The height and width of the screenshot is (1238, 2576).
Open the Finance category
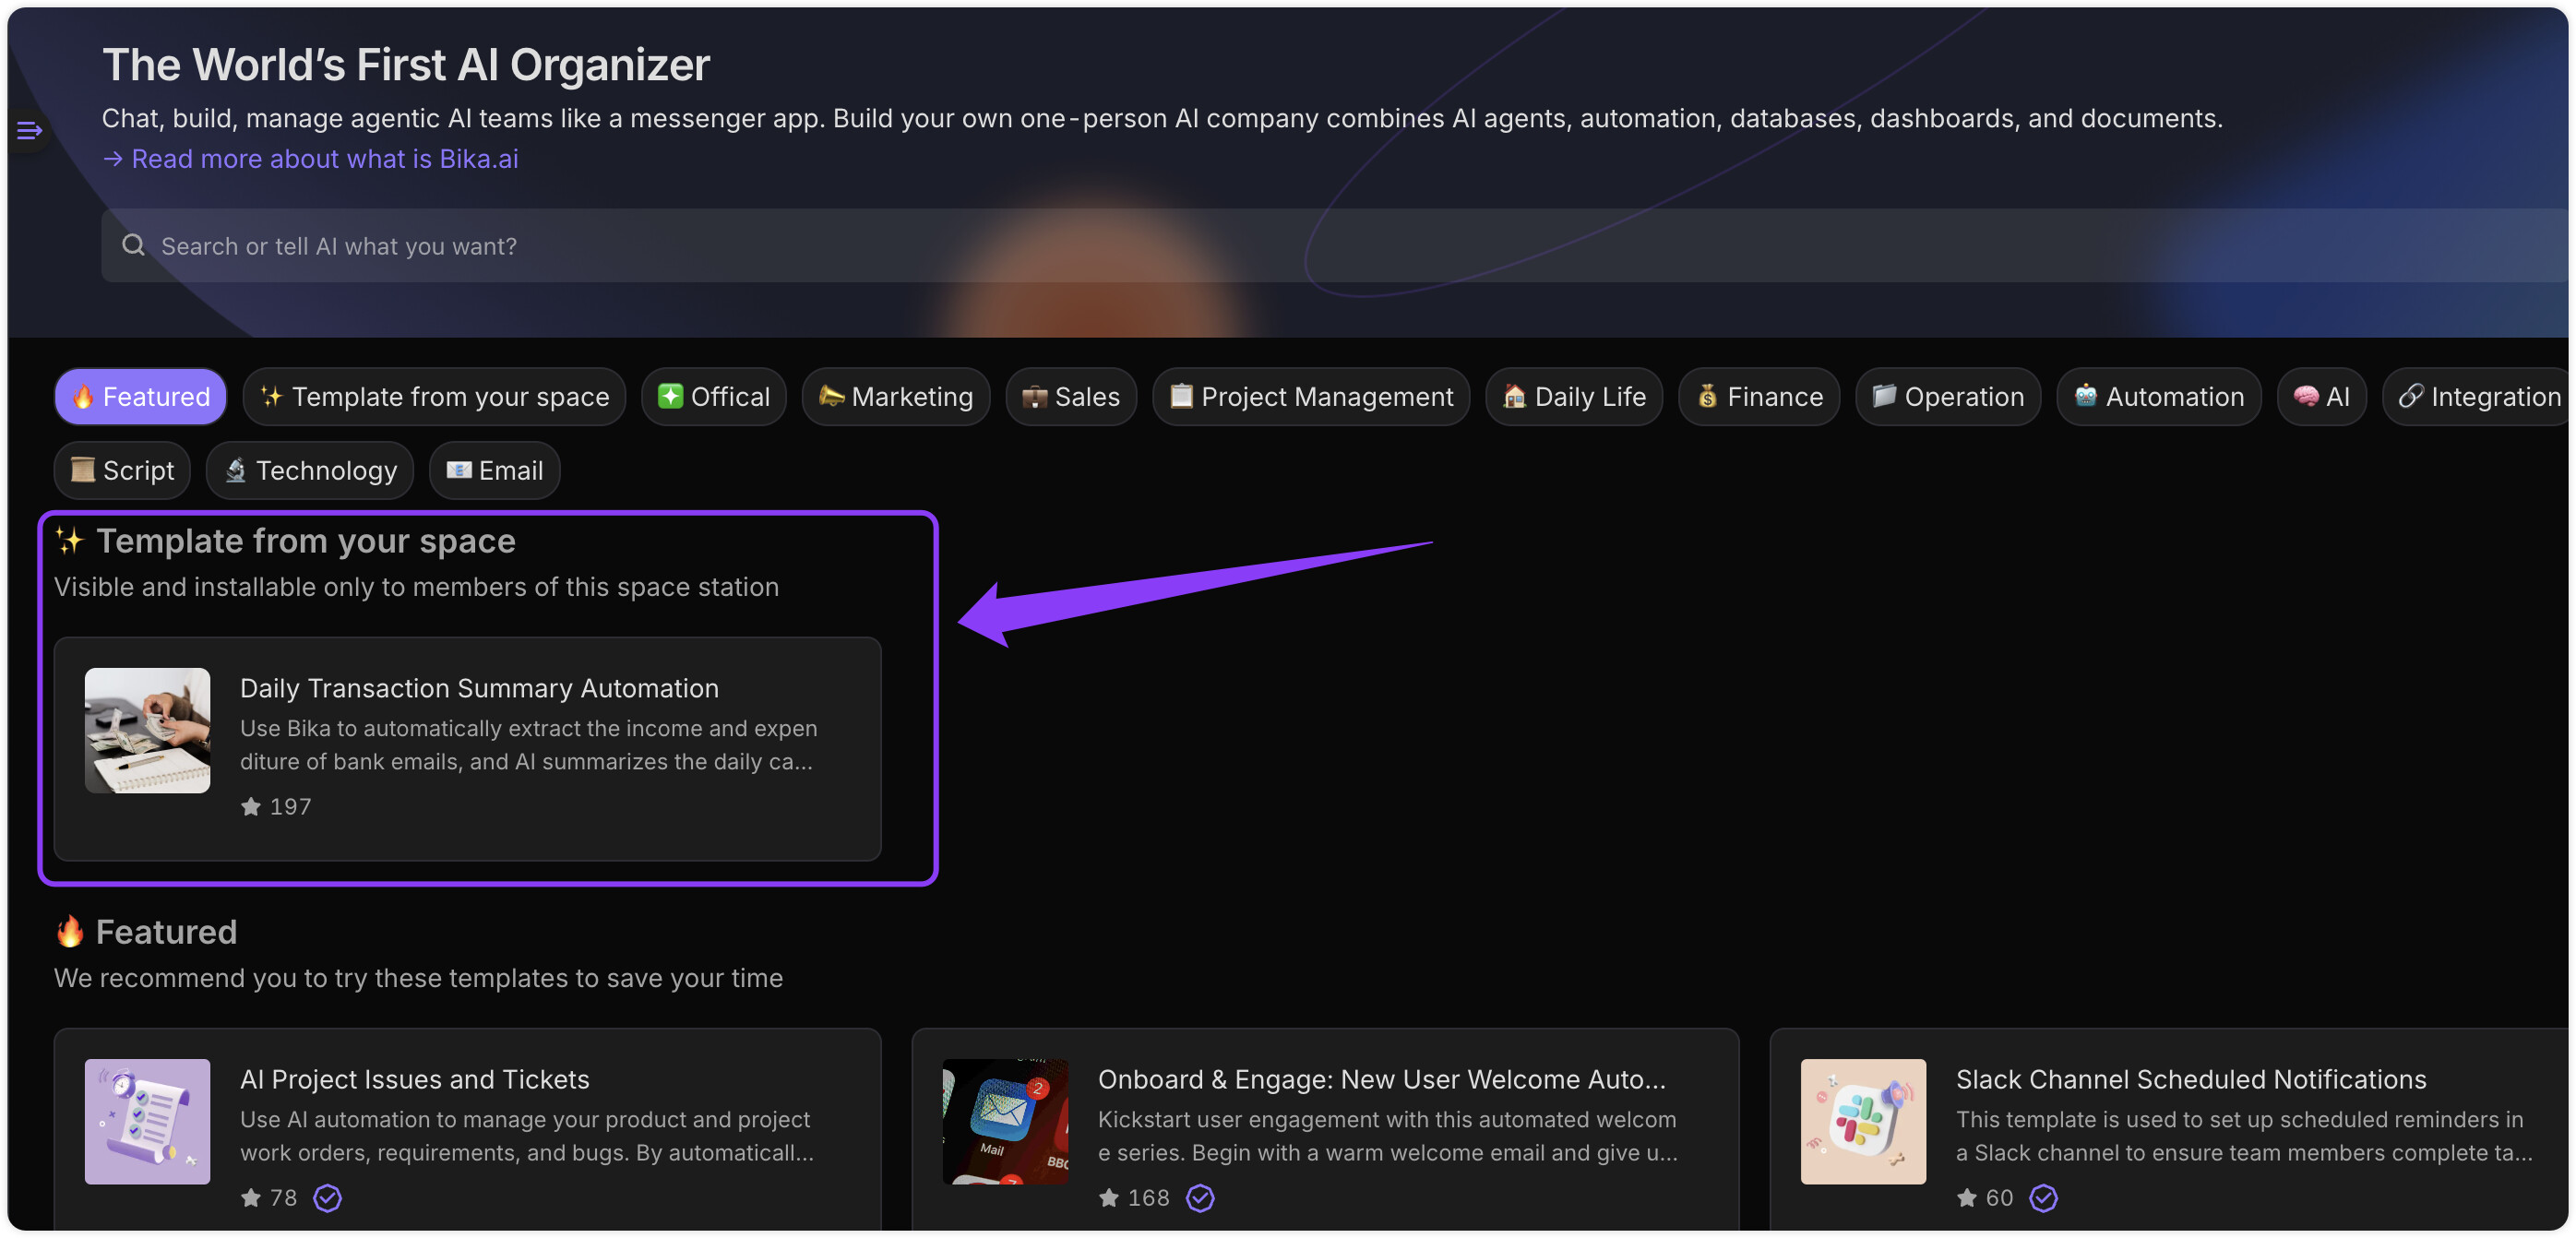tap(1758, 397)
